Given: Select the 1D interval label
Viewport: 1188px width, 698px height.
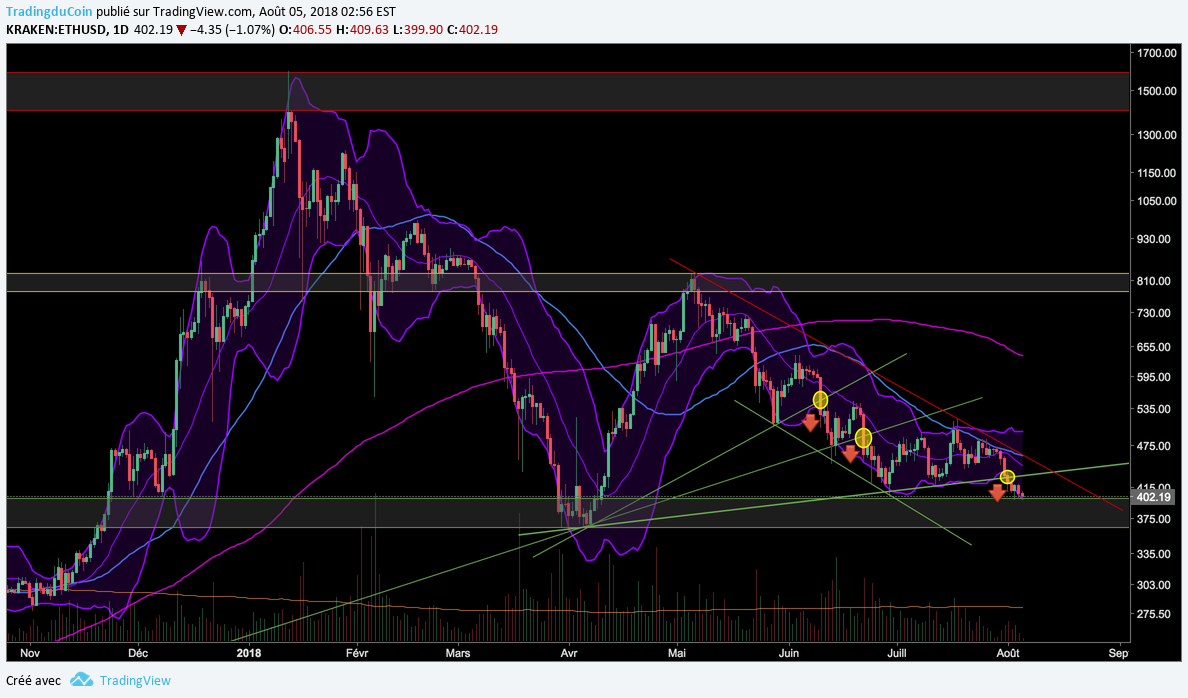Looking at the screenshot, I should [x=120, y=30].
